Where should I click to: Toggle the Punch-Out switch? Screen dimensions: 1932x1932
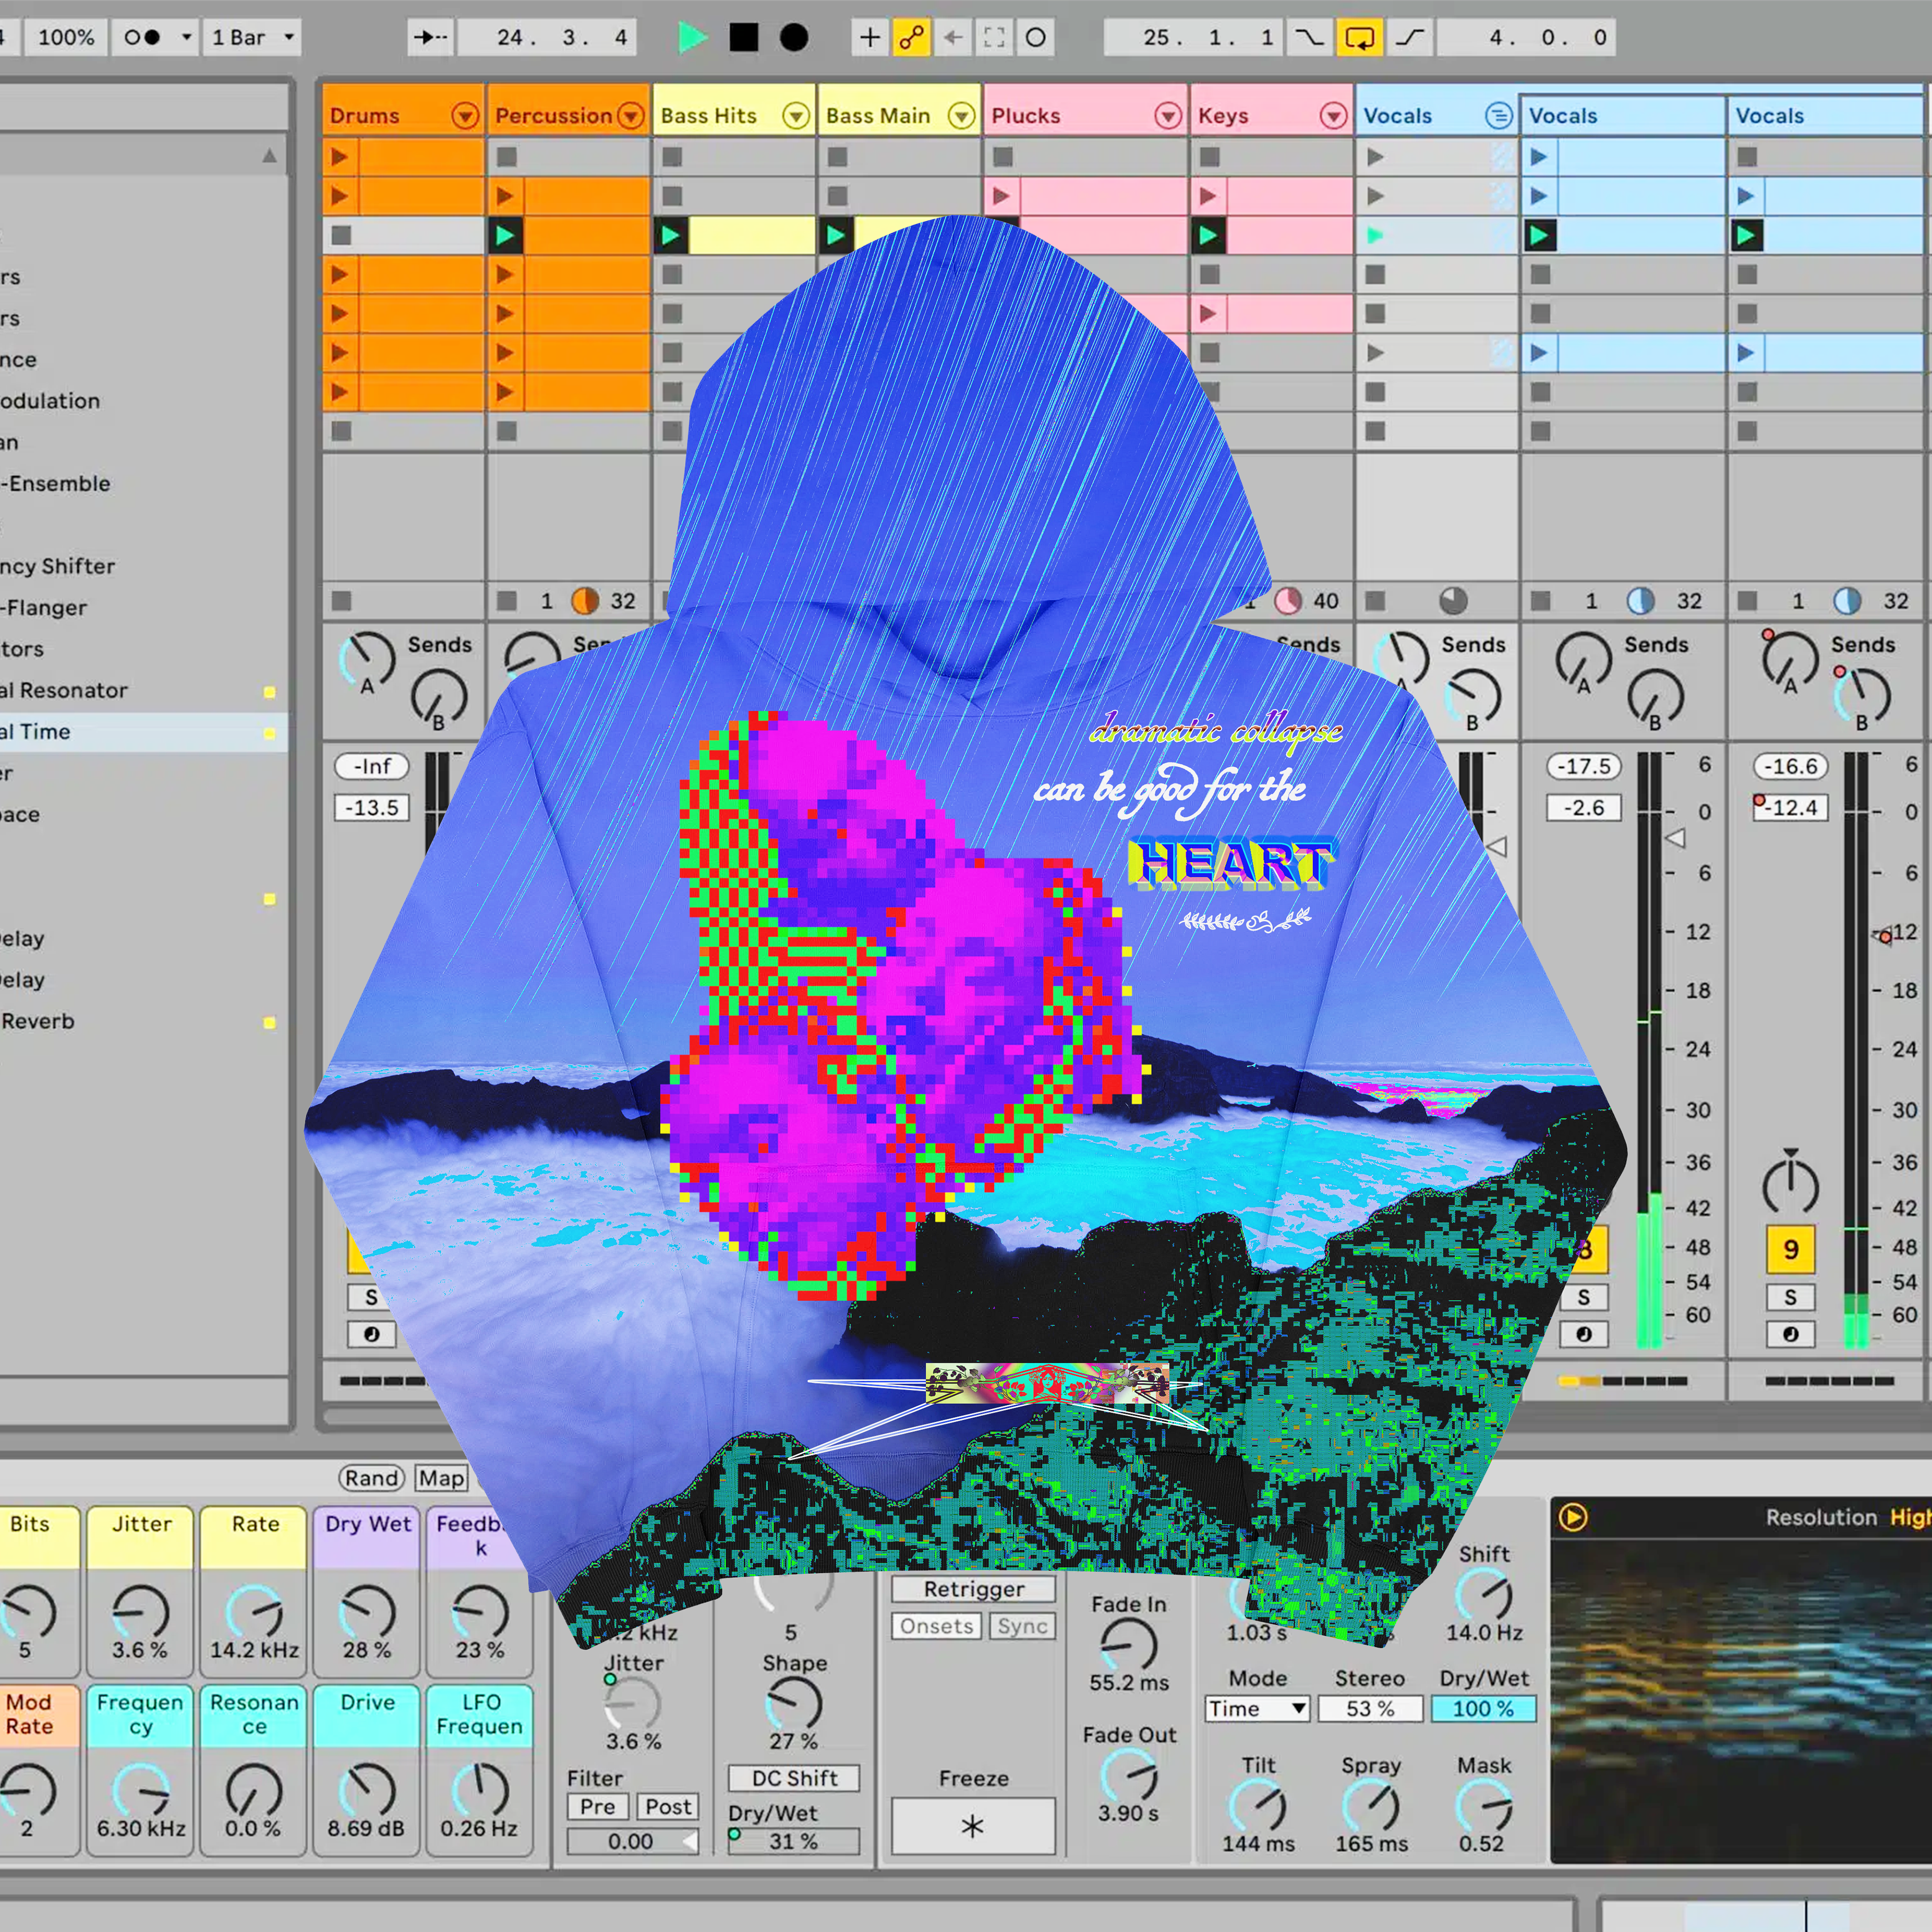click(1410, 38)
